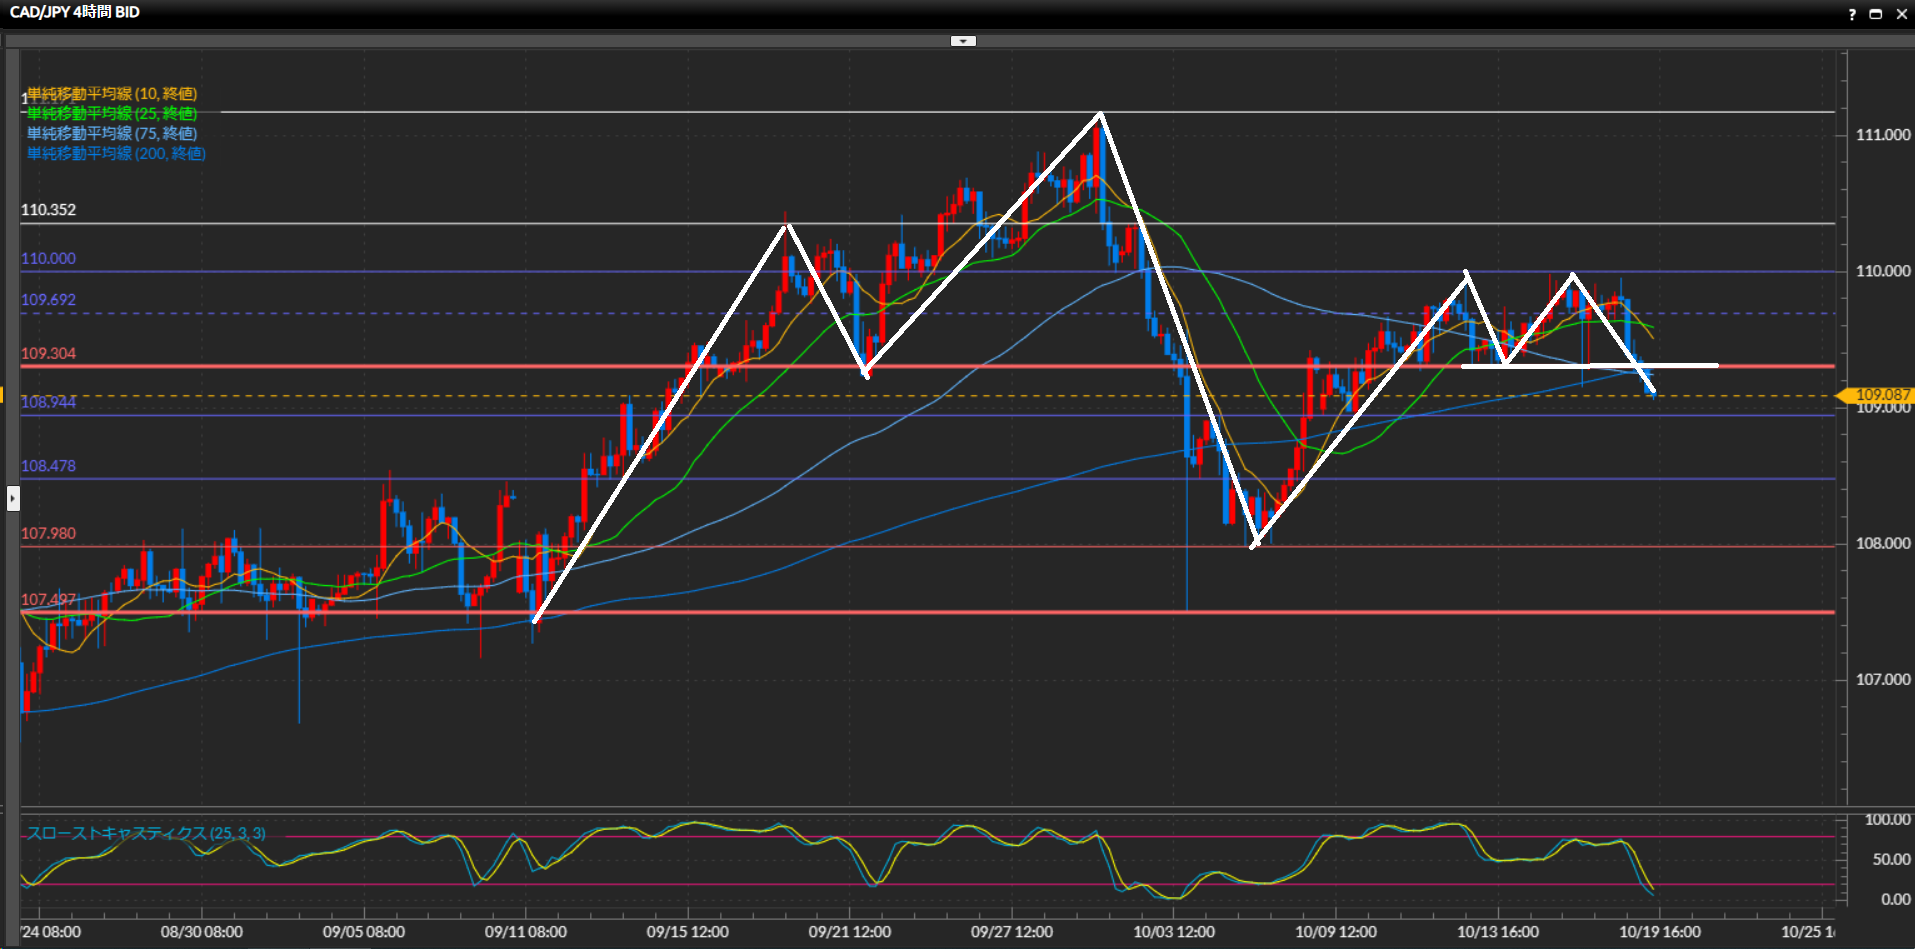
Task: Click the orange price marker on left edge
Action: pyautogui.click(x=3, y=395)
